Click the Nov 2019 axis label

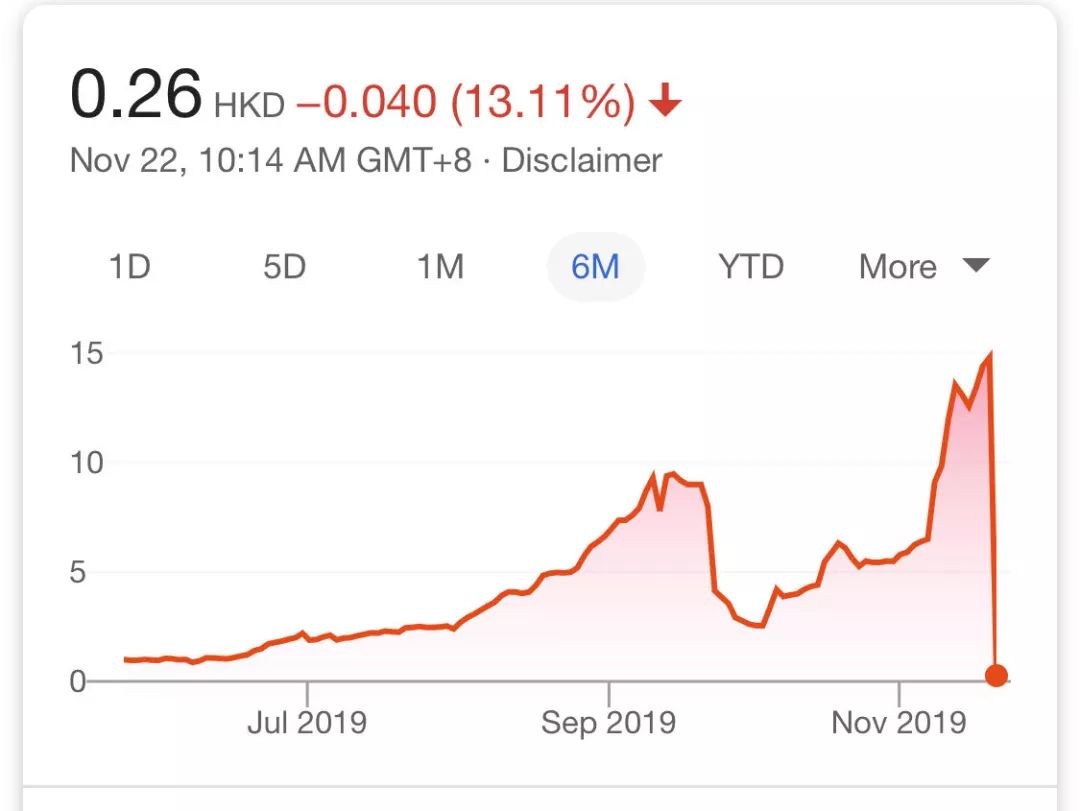point(899,722)
